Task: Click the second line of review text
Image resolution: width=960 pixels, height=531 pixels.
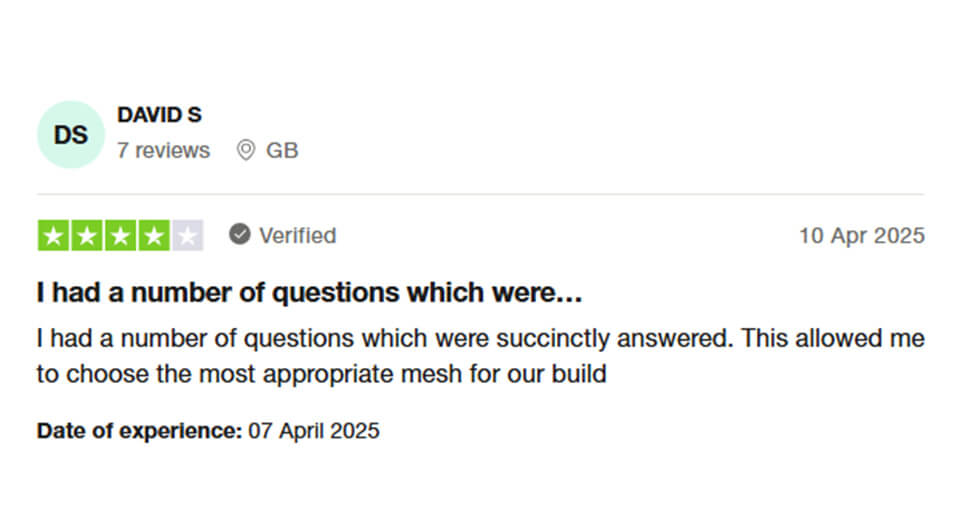Action: pos(321,374)
